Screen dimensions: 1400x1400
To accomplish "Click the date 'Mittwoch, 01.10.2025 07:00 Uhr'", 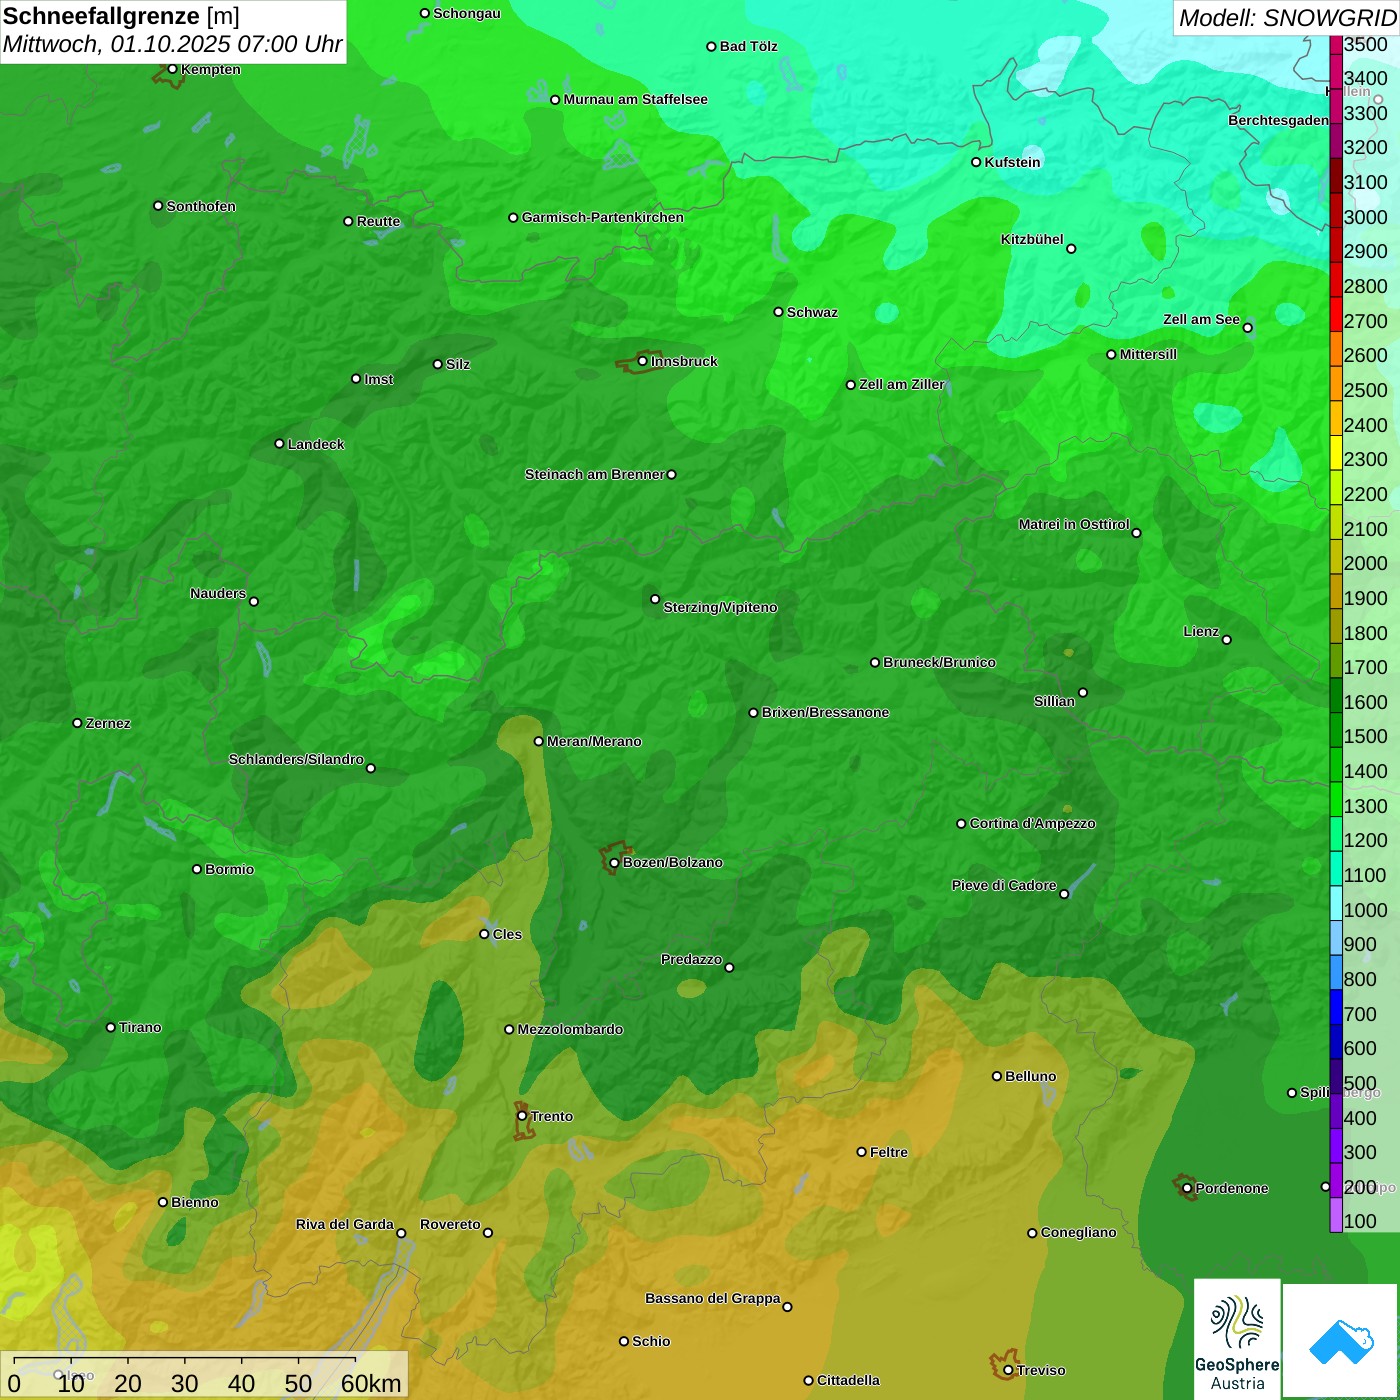I will [x=173, y=45].
